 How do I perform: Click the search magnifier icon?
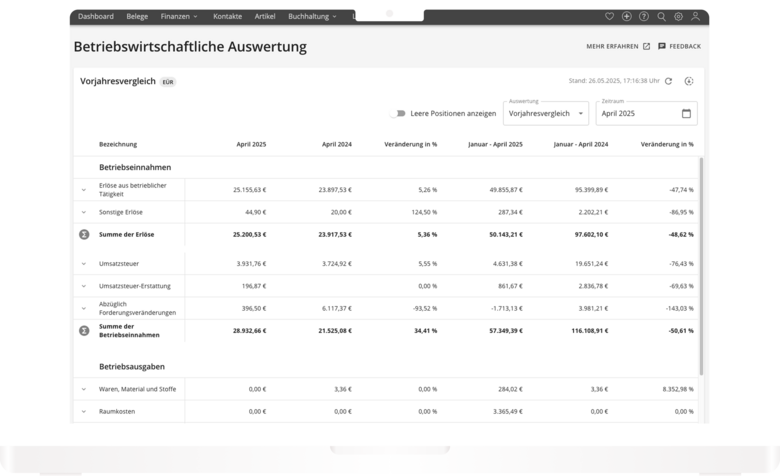(x=661, y=17)
